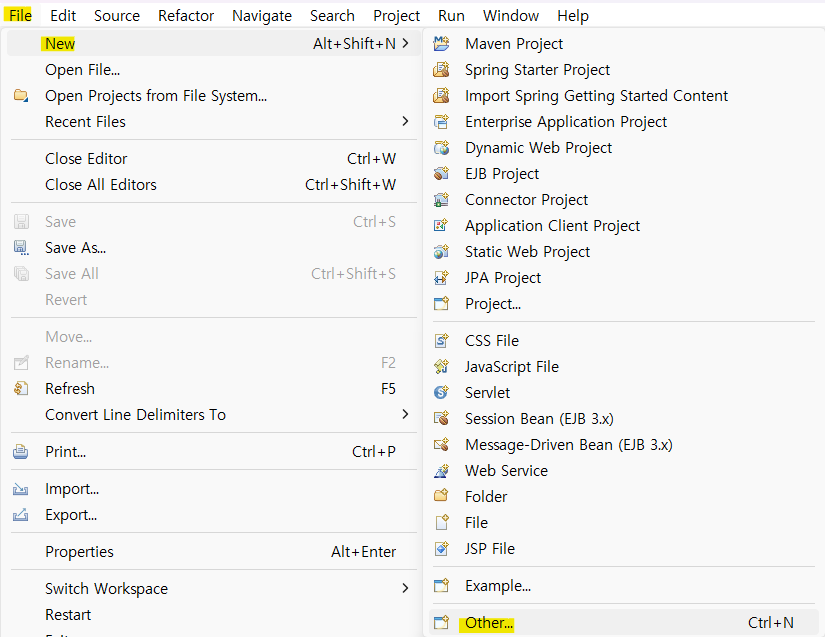This screenshot has width=825, height=637.
Task: Click the new File icon
Action: (x=441, y=522)
